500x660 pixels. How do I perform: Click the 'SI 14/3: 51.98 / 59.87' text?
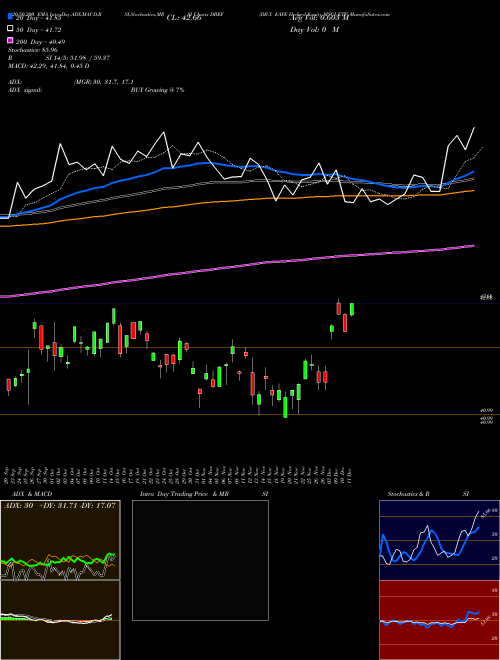pyautogui.click(x=78, y=58)
